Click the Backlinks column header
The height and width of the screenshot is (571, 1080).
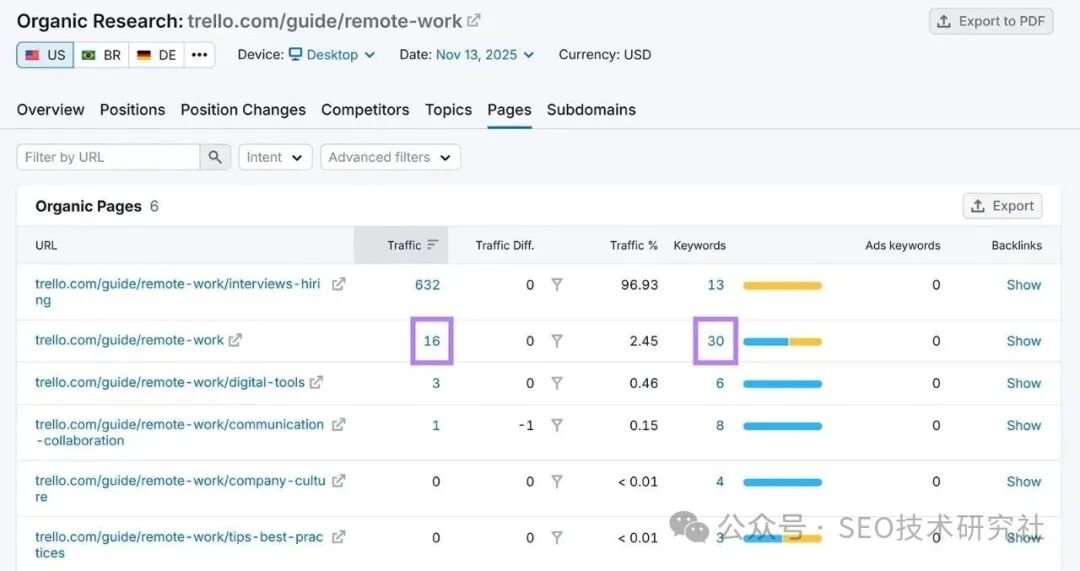coord(1017,245)
